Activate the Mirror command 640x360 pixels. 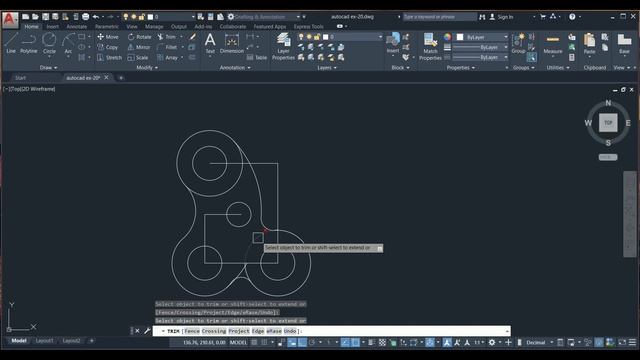pyautogui.click(x=139, y=47)
